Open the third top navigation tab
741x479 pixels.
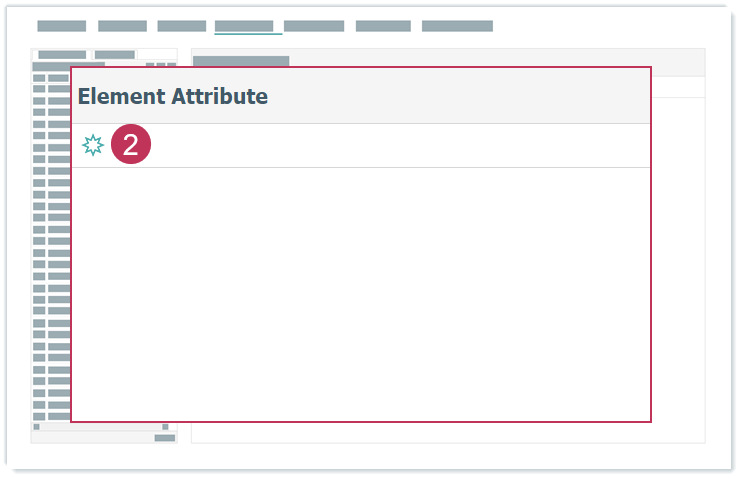tap(181, 26)
